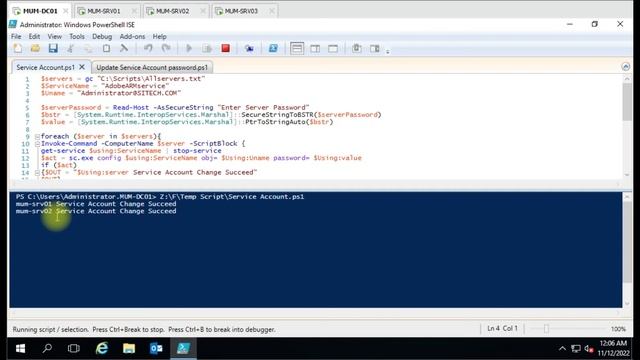The width and height of the screenshot is (640, 360).
Task: Open network status tray icon
Action: point(576,348)
